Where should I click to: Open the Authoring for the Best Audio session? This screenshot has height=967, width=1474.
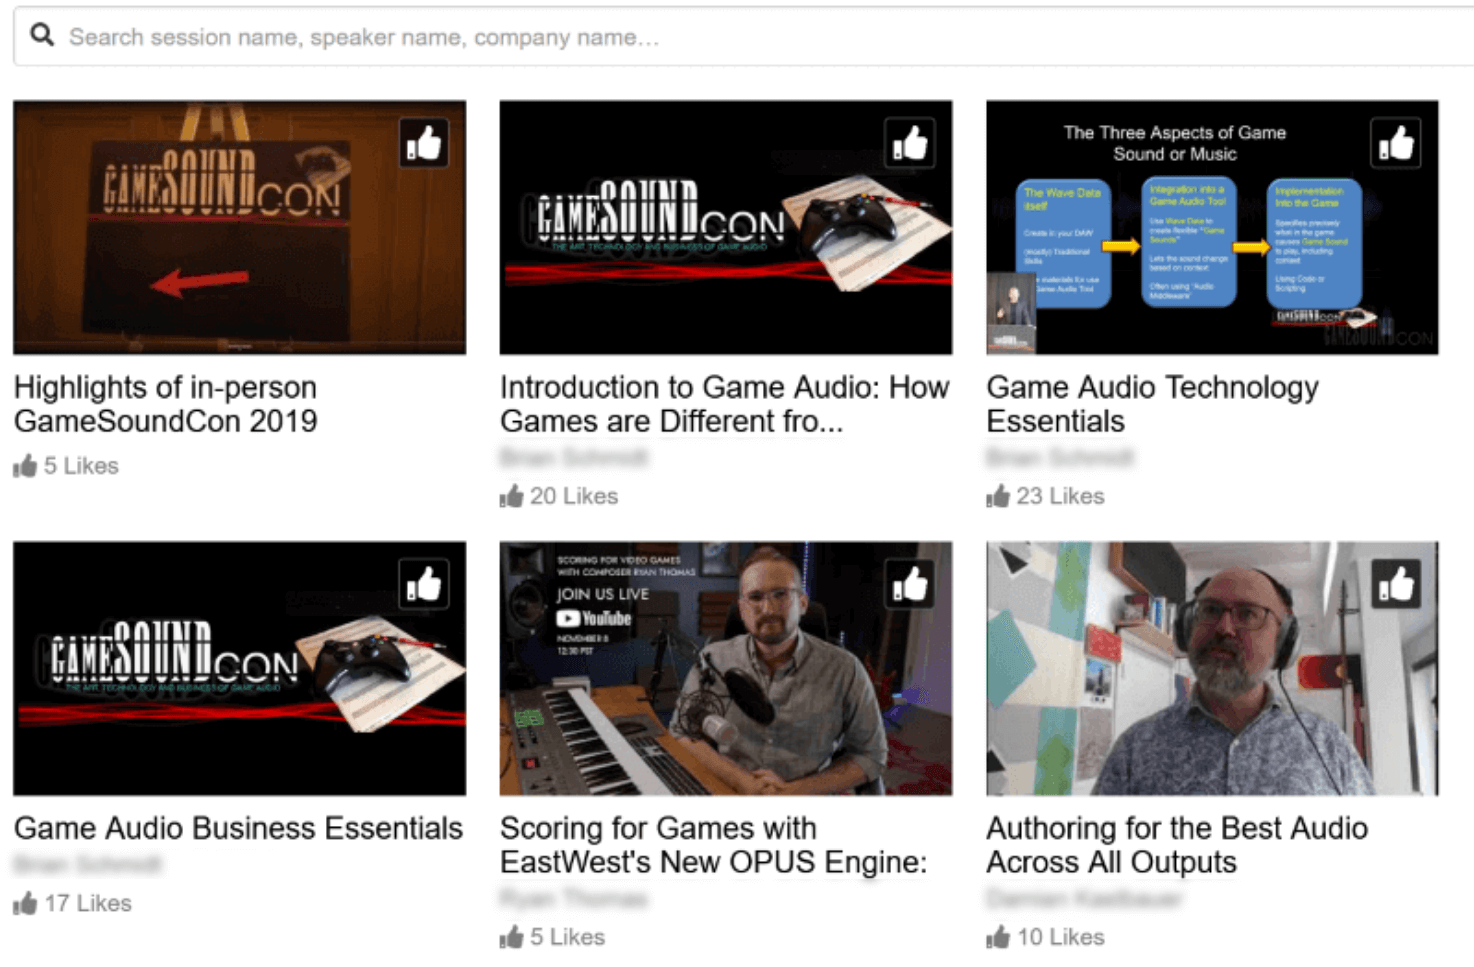[x=1177, y=845]
